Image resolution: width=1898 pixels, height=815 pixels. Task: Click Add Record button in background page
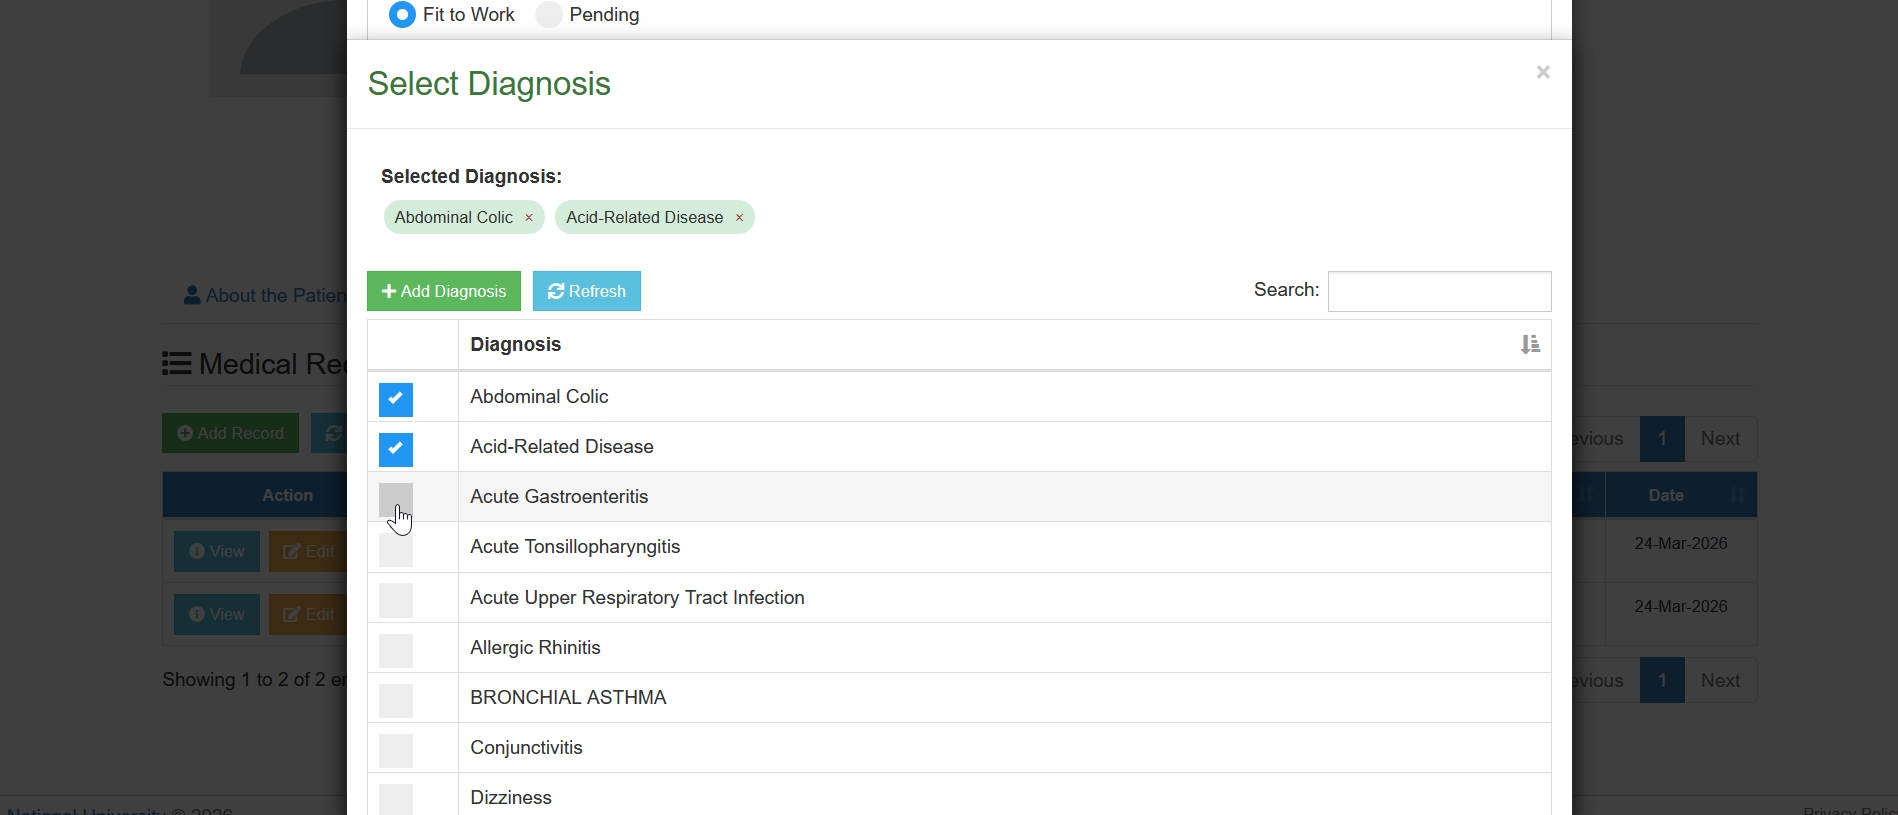pos(231,433)
